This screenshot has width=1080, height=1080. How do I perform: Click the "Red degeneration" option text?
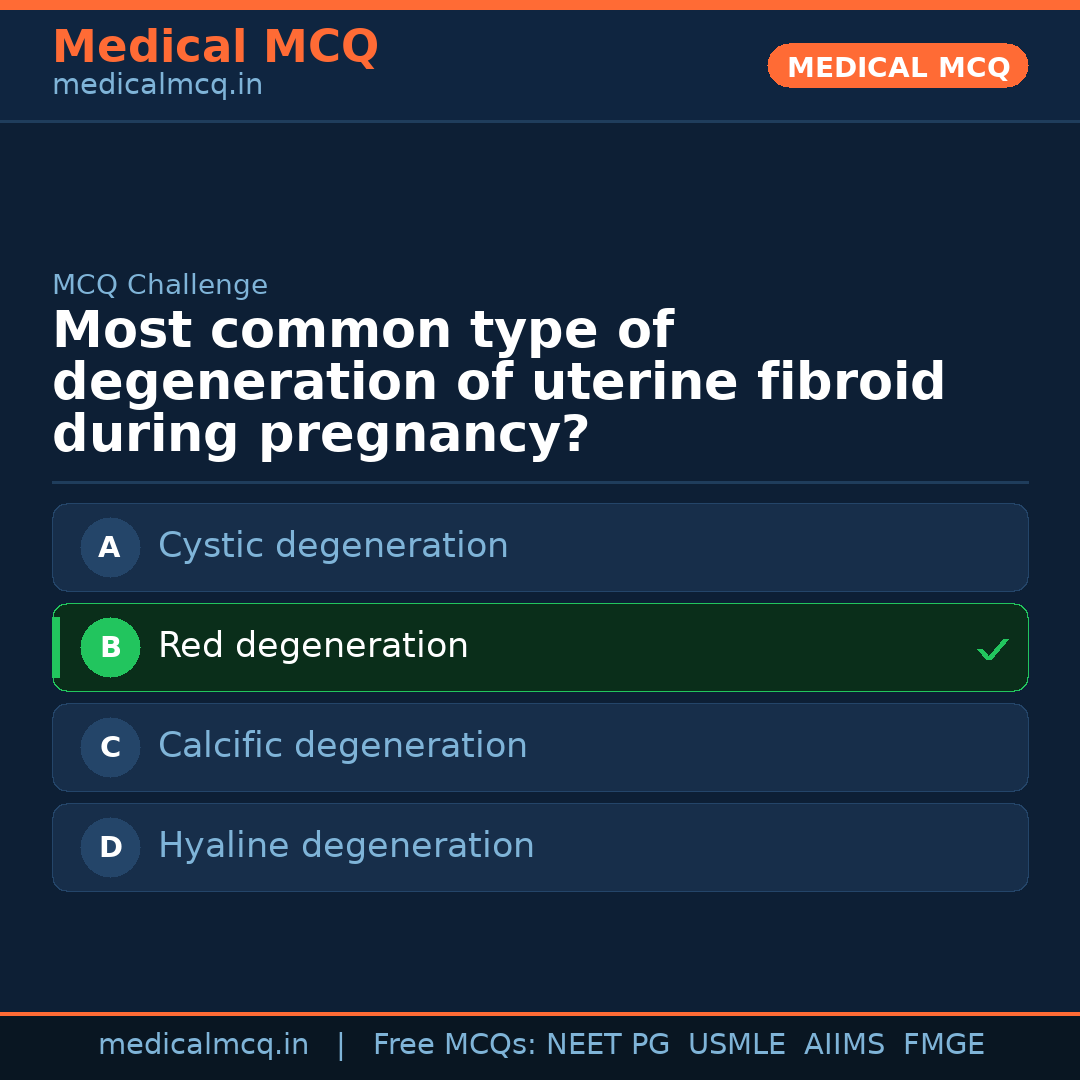pos(313,646)
